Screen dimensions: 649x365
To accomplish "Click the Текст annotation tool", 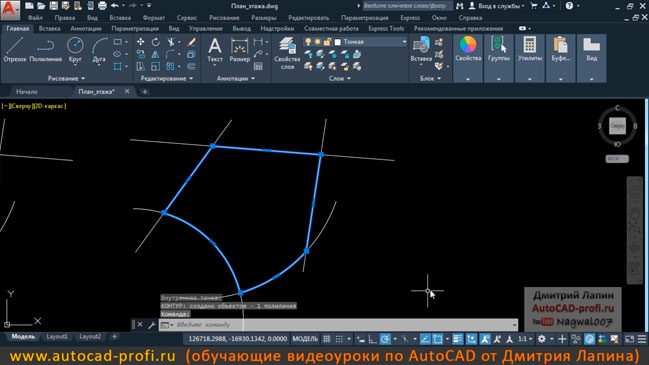I will 215,50.
